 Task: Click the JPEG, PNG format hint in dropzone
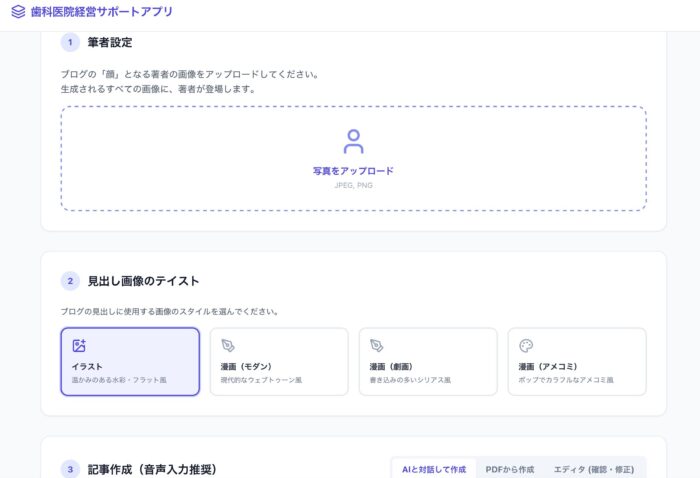click(x=353, y=185)
